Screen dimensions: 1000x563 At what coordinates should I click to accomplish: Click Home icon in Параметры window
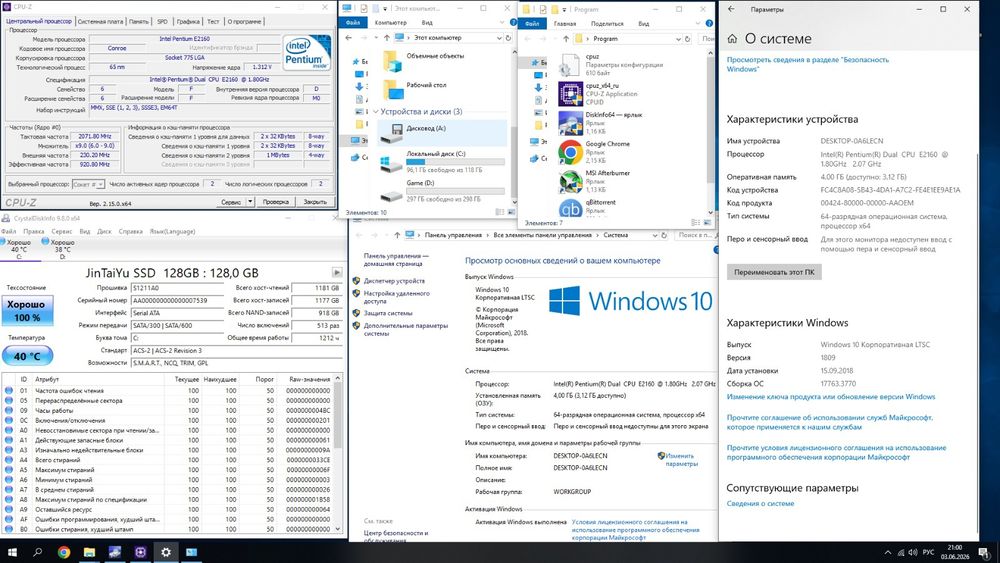(732, 39)
